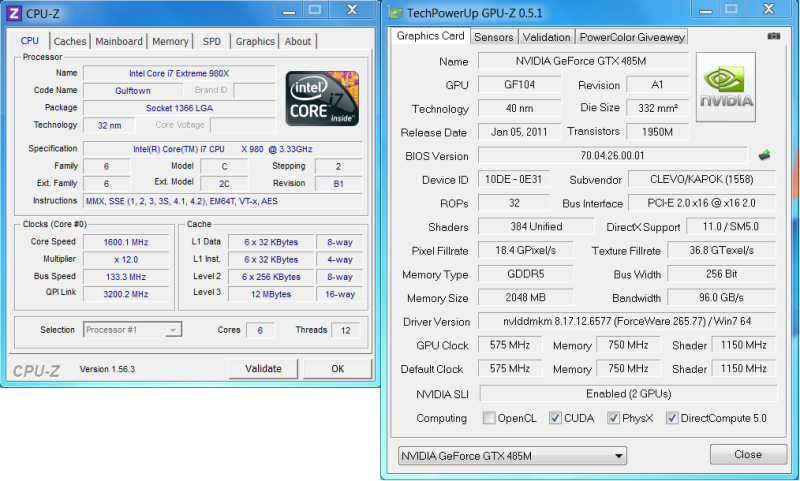
Task: Click the BIOS save chip icon
Action: (x=764, y=155)
